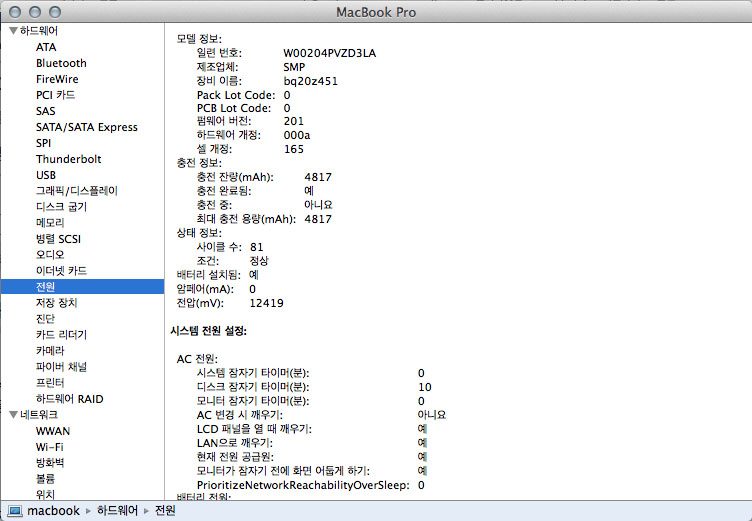
Task: Select SPI in the hardware list
Action: [43, 143]
